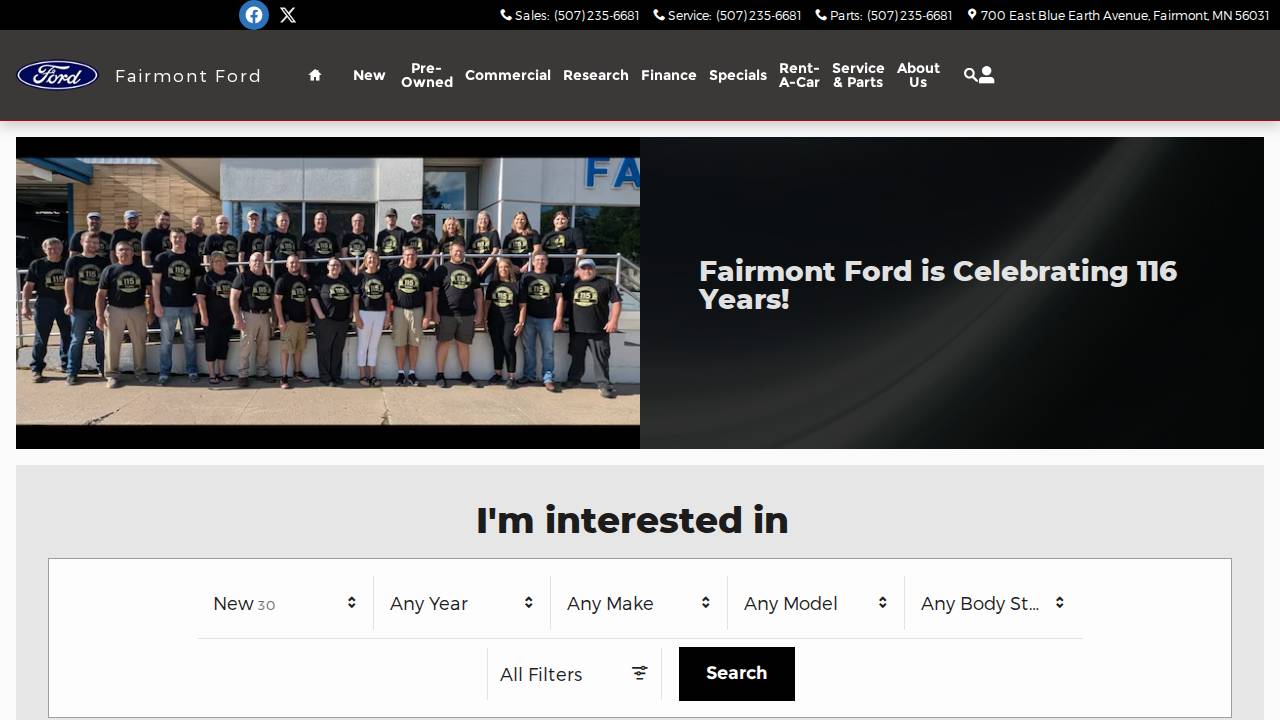Click the home icon in the navigation bar
Screen dimensions: 1280x720
click(314, 75)
